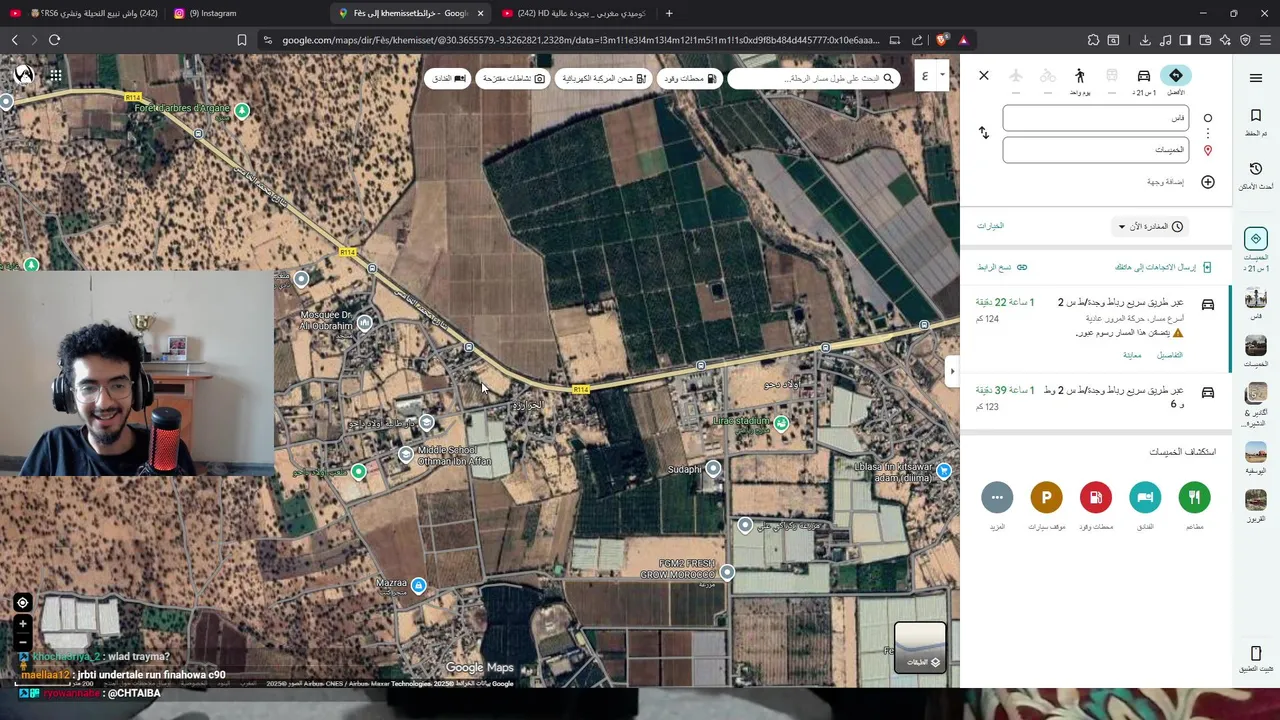Click the Brave Shields lion icon
Image resolution: width=1280 pixels, height=720 pixels.
(x=942, y=40)
